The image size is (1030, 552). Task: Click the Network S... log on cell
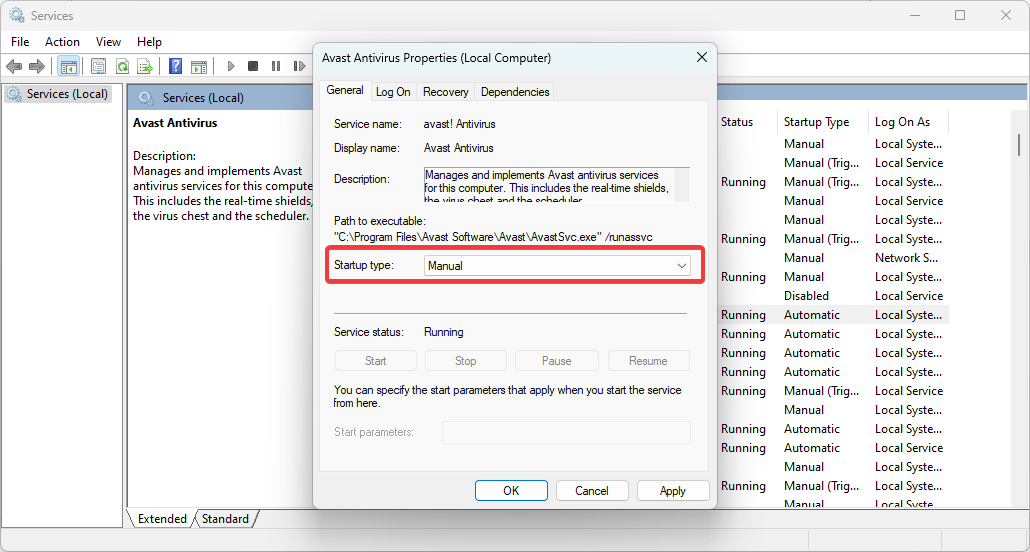[907, 258]
